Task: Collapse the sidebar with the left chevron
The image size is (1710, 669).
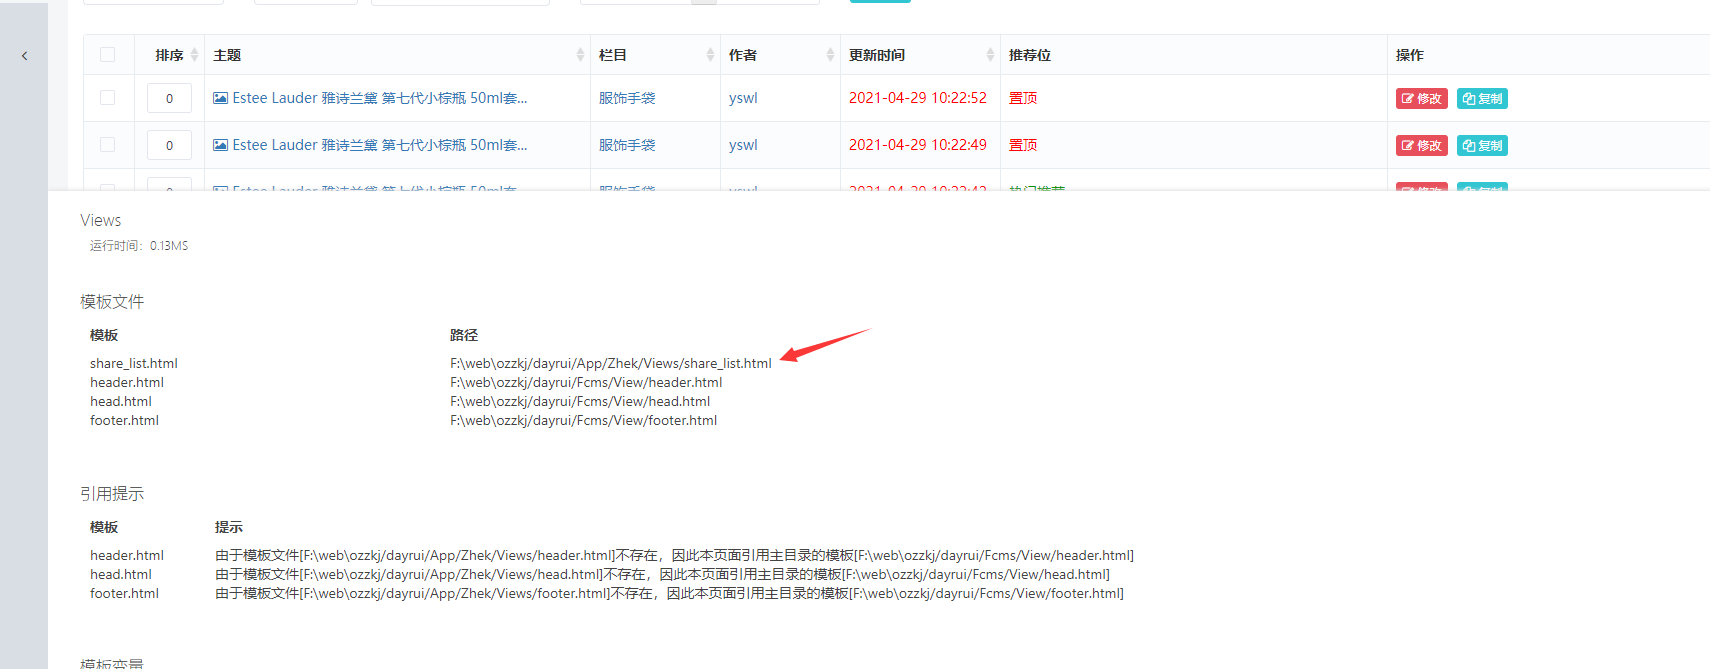Action: [24, 56]
